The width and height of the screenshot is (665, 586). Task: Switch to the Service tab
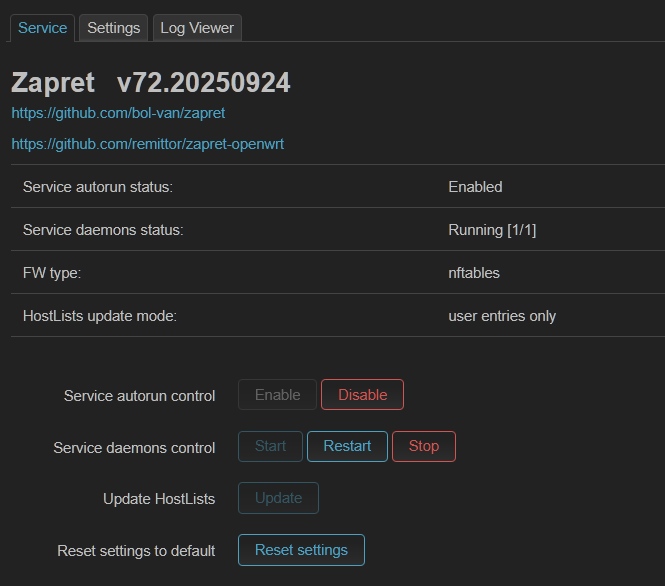pyautogui.click(x=43, y=28)
